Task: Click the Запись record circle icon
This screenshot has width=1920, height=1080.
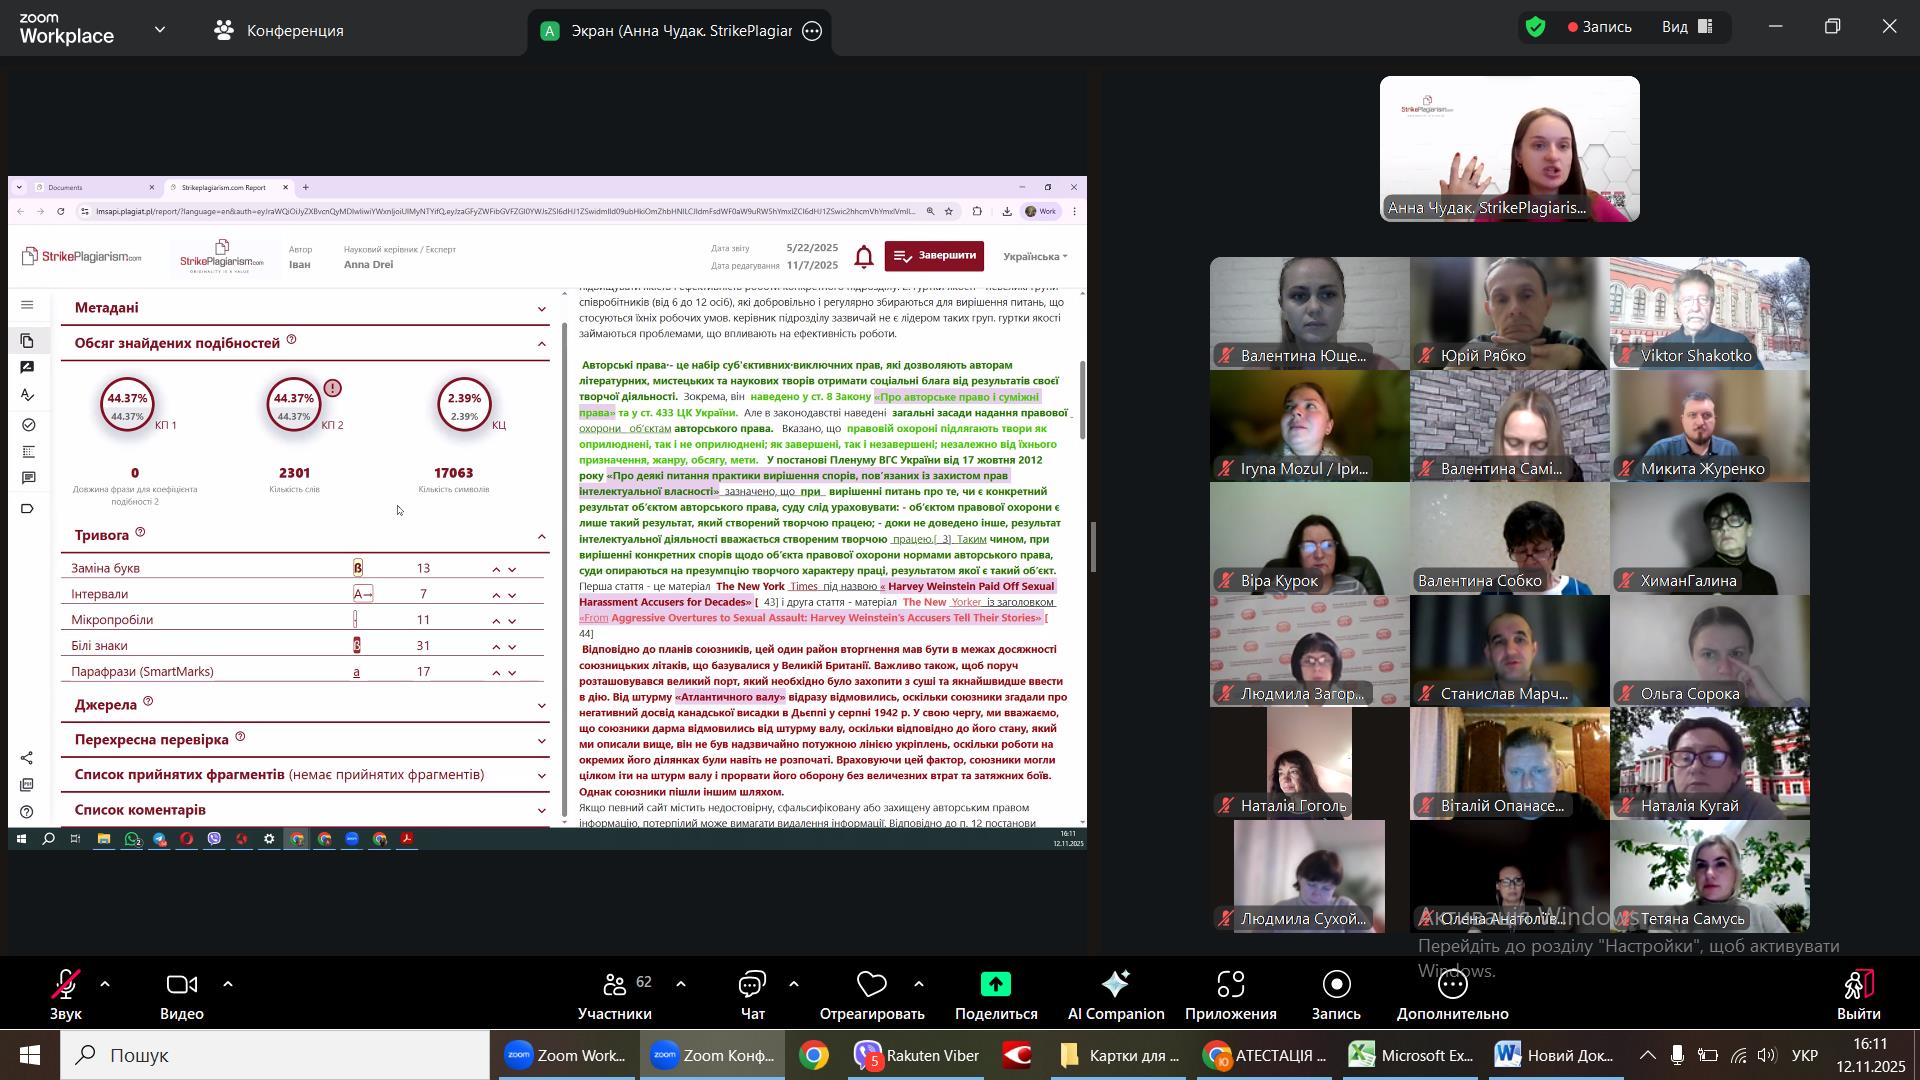Action: coord(1336,986)
